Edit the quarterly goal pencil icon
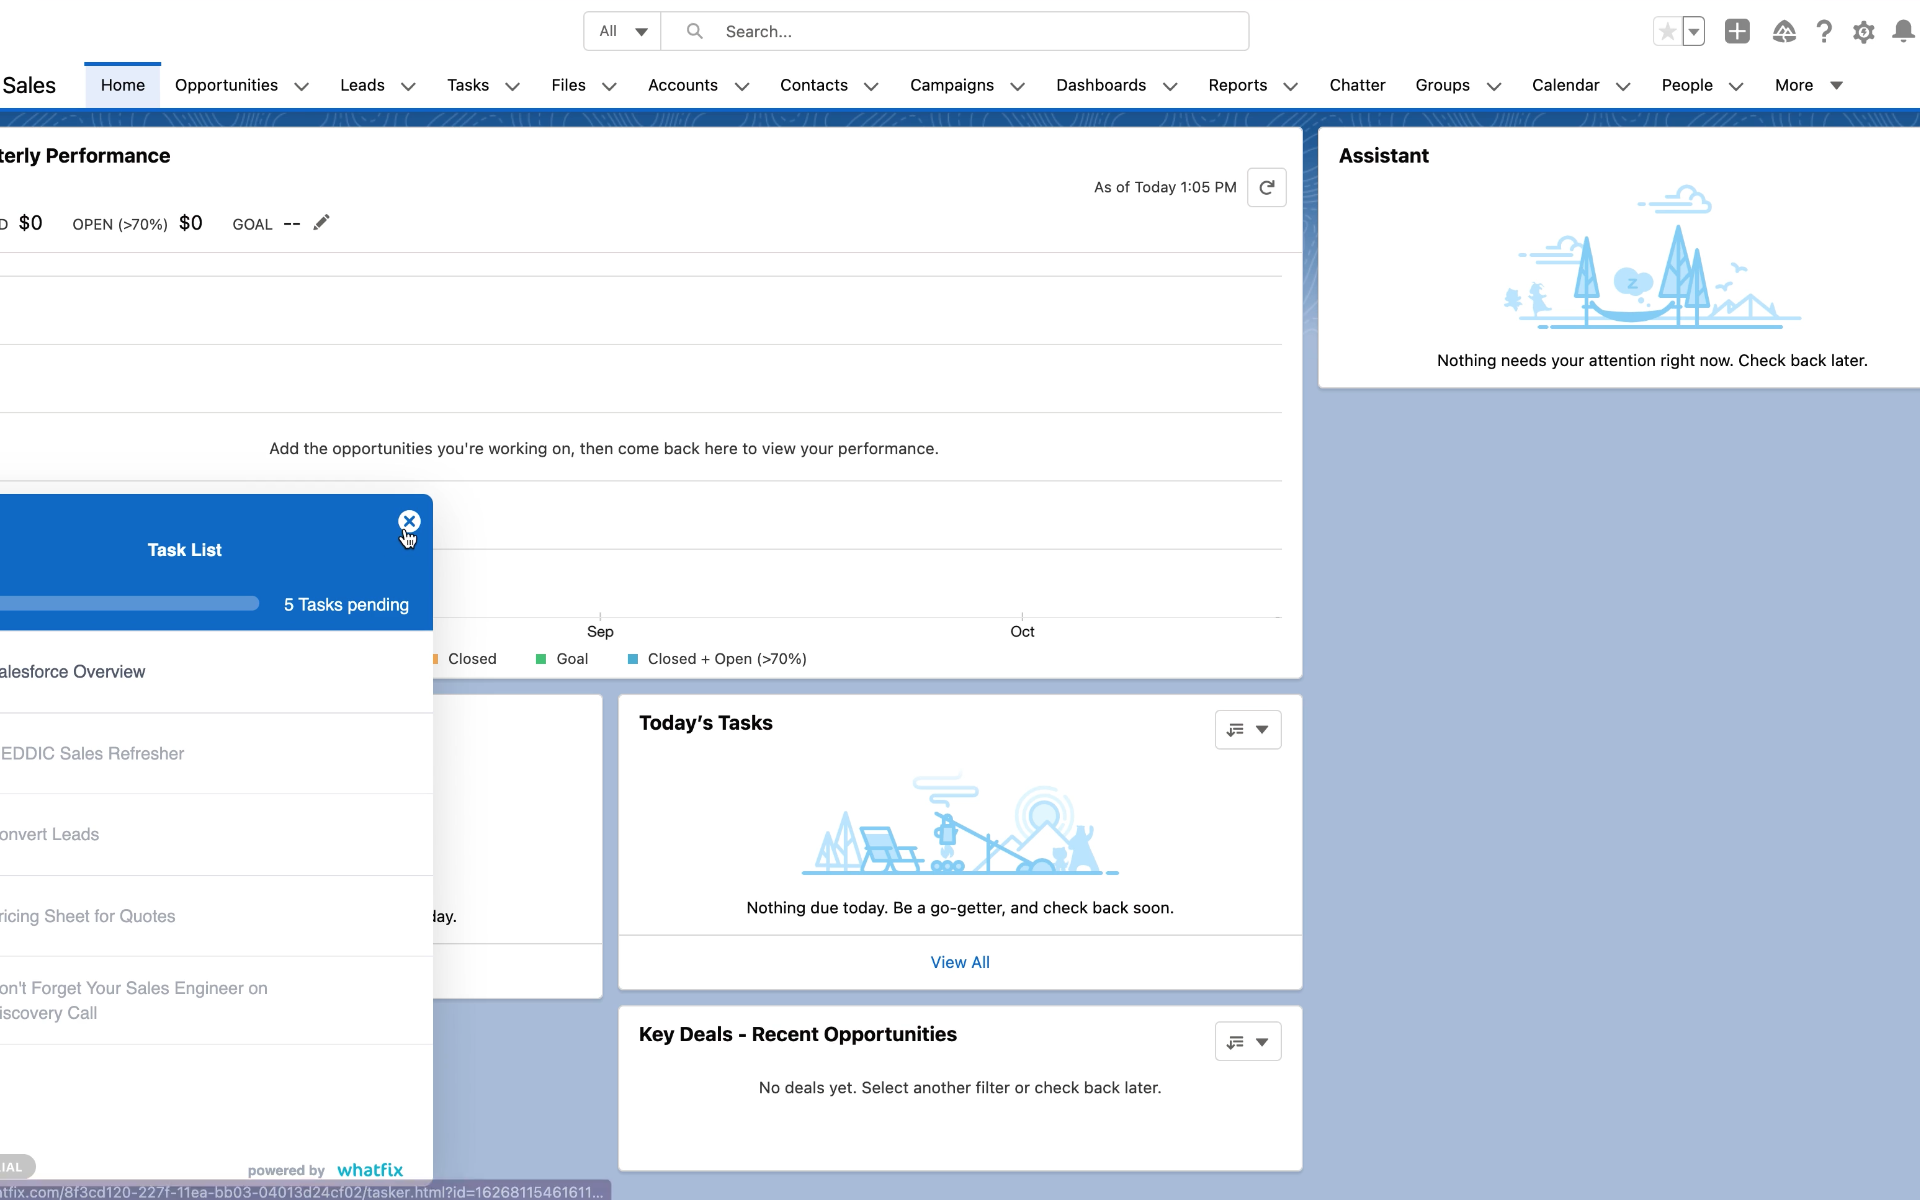Image resolution: width=1920 pixels, height=1200 pixels. coord(321,223)
